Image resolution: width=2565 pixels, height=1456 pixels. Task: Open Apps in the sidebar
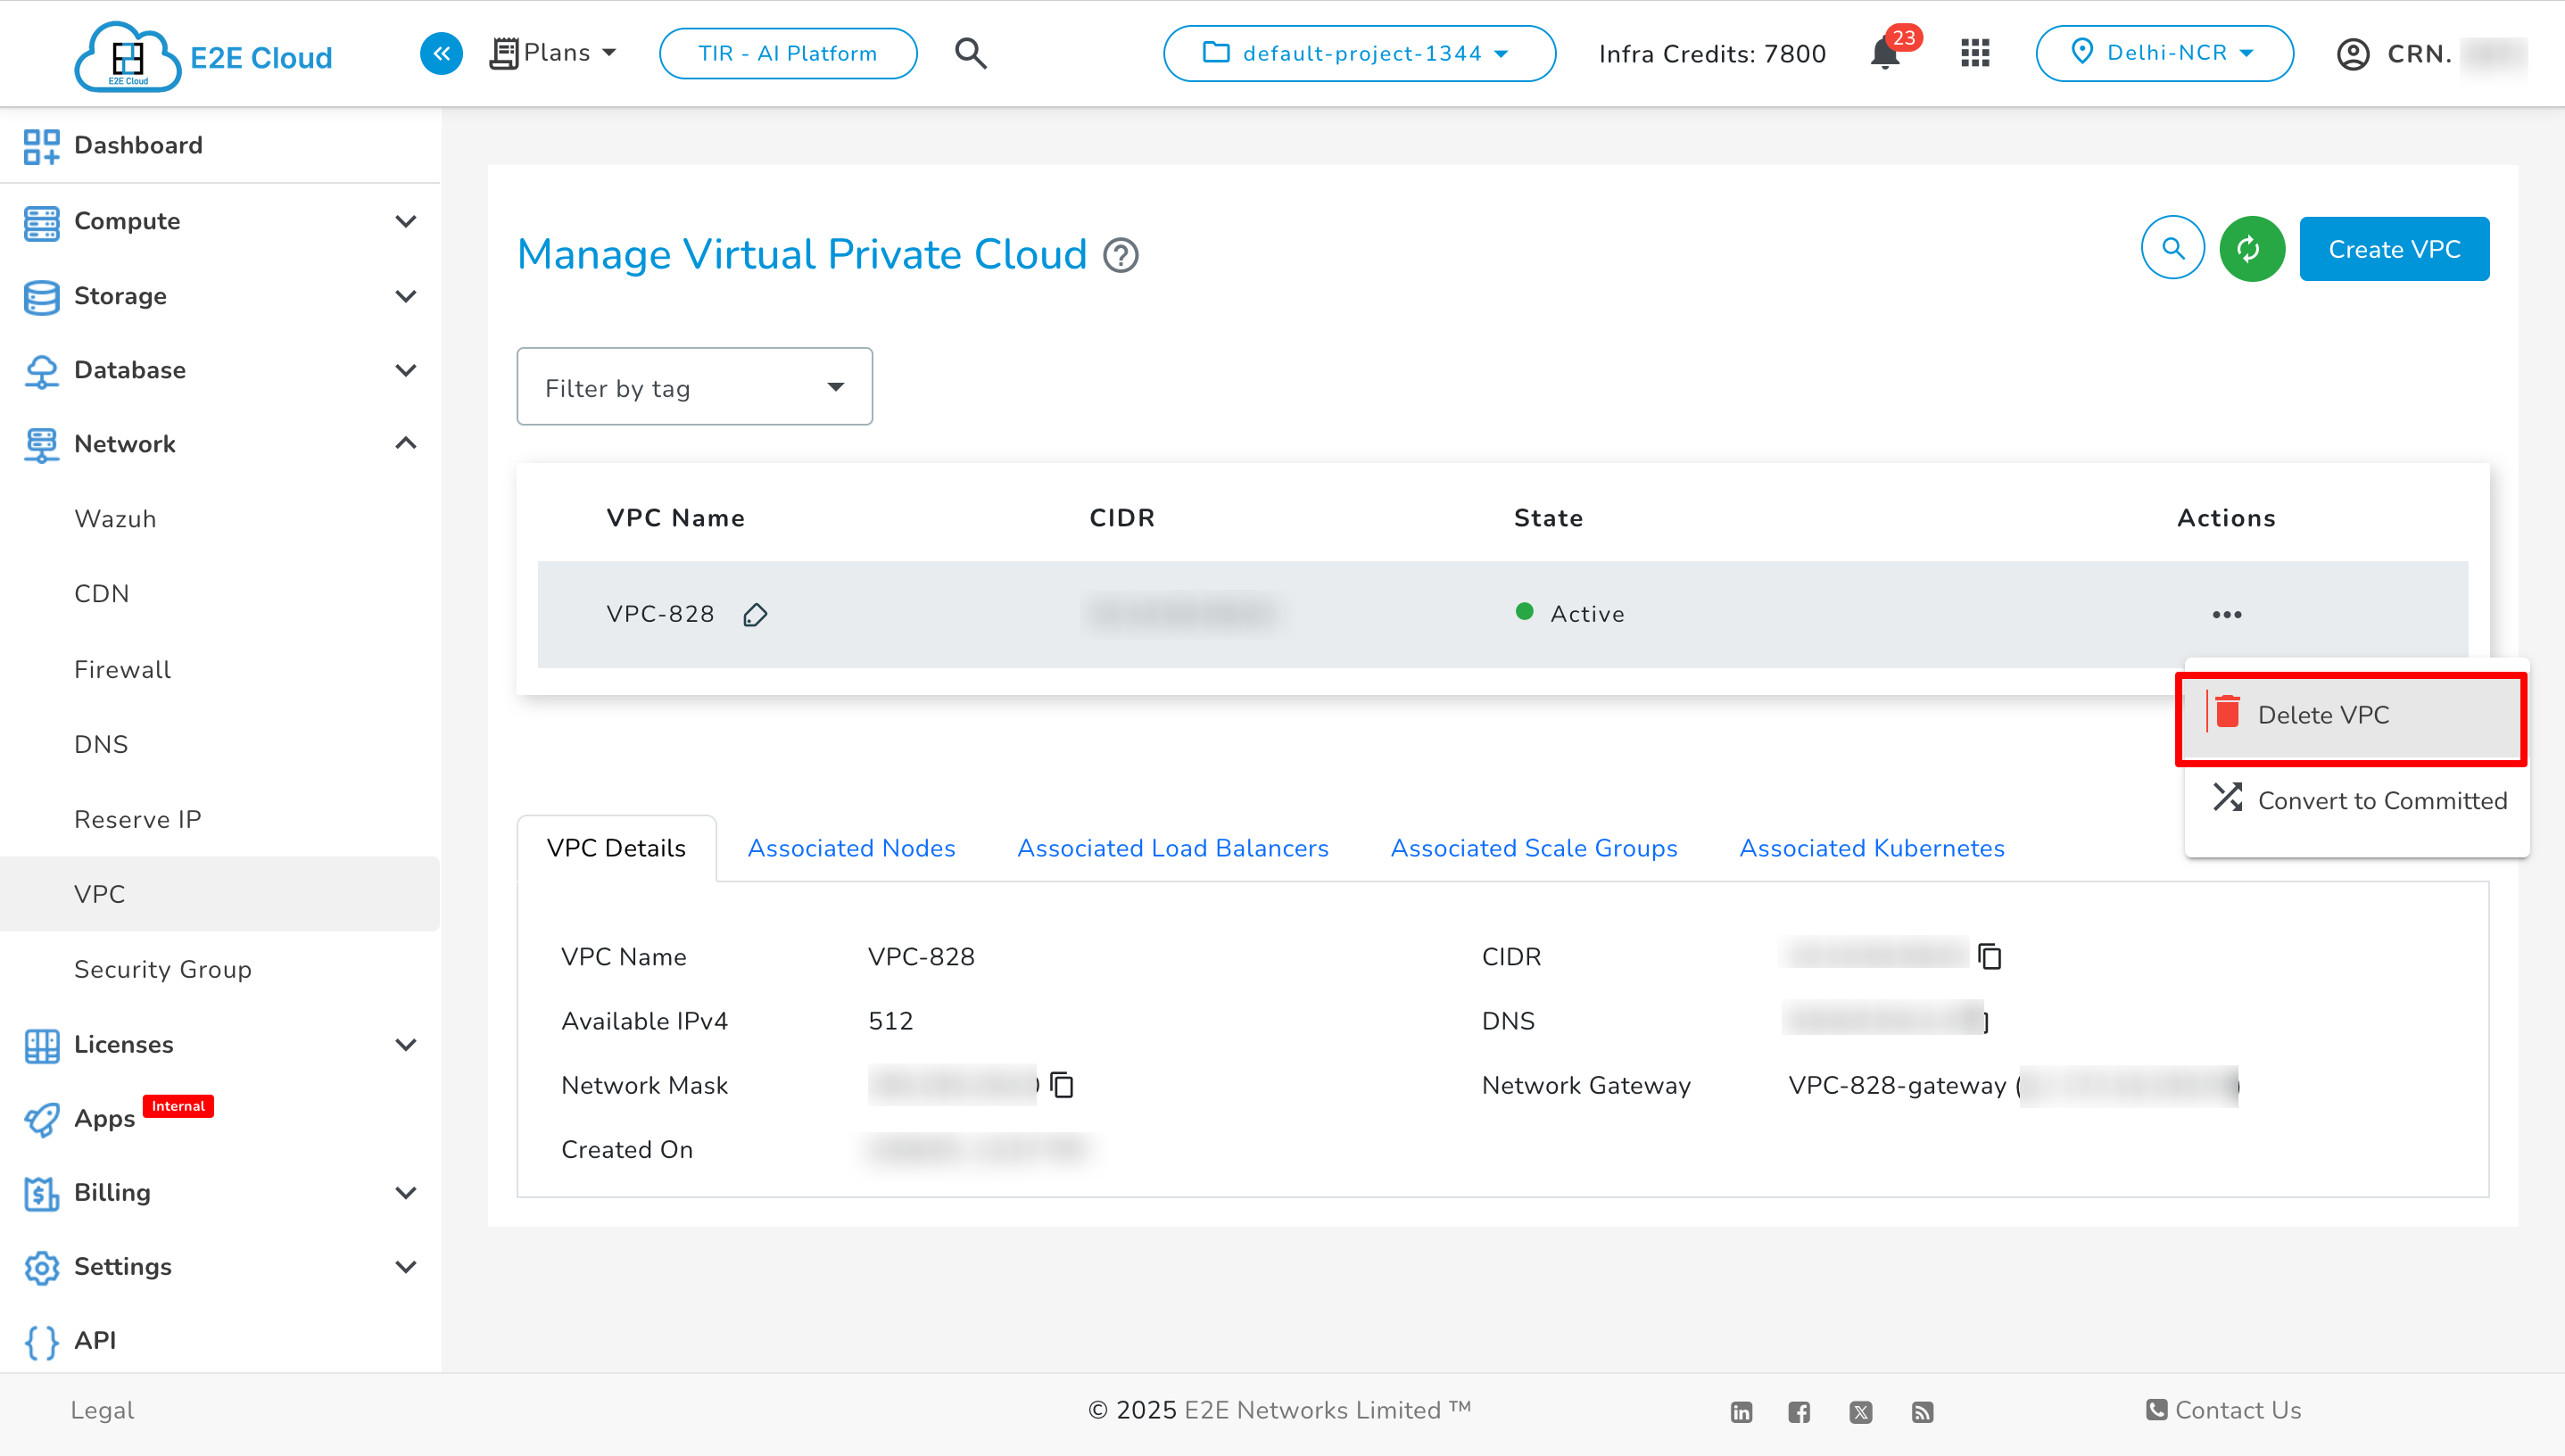pos(104,1118)
